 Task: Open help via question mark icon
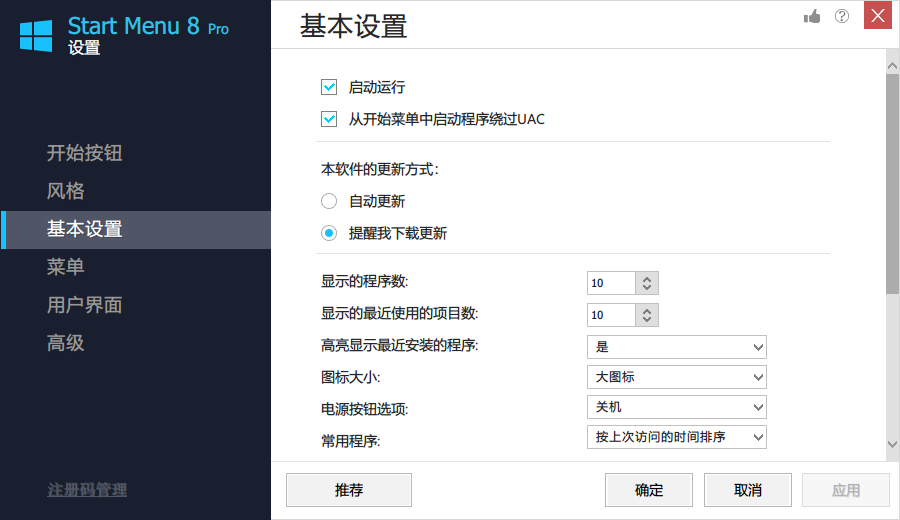tap(842, 16)
